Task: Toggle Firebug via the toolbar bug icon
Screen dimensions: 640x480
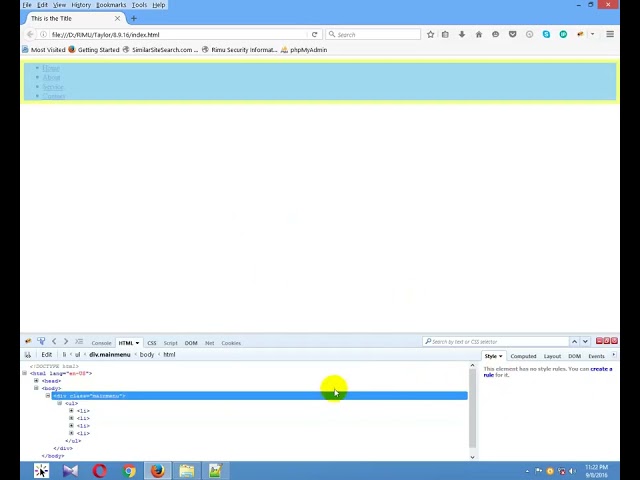Action: pyautogui.click(x=580, y=35)
